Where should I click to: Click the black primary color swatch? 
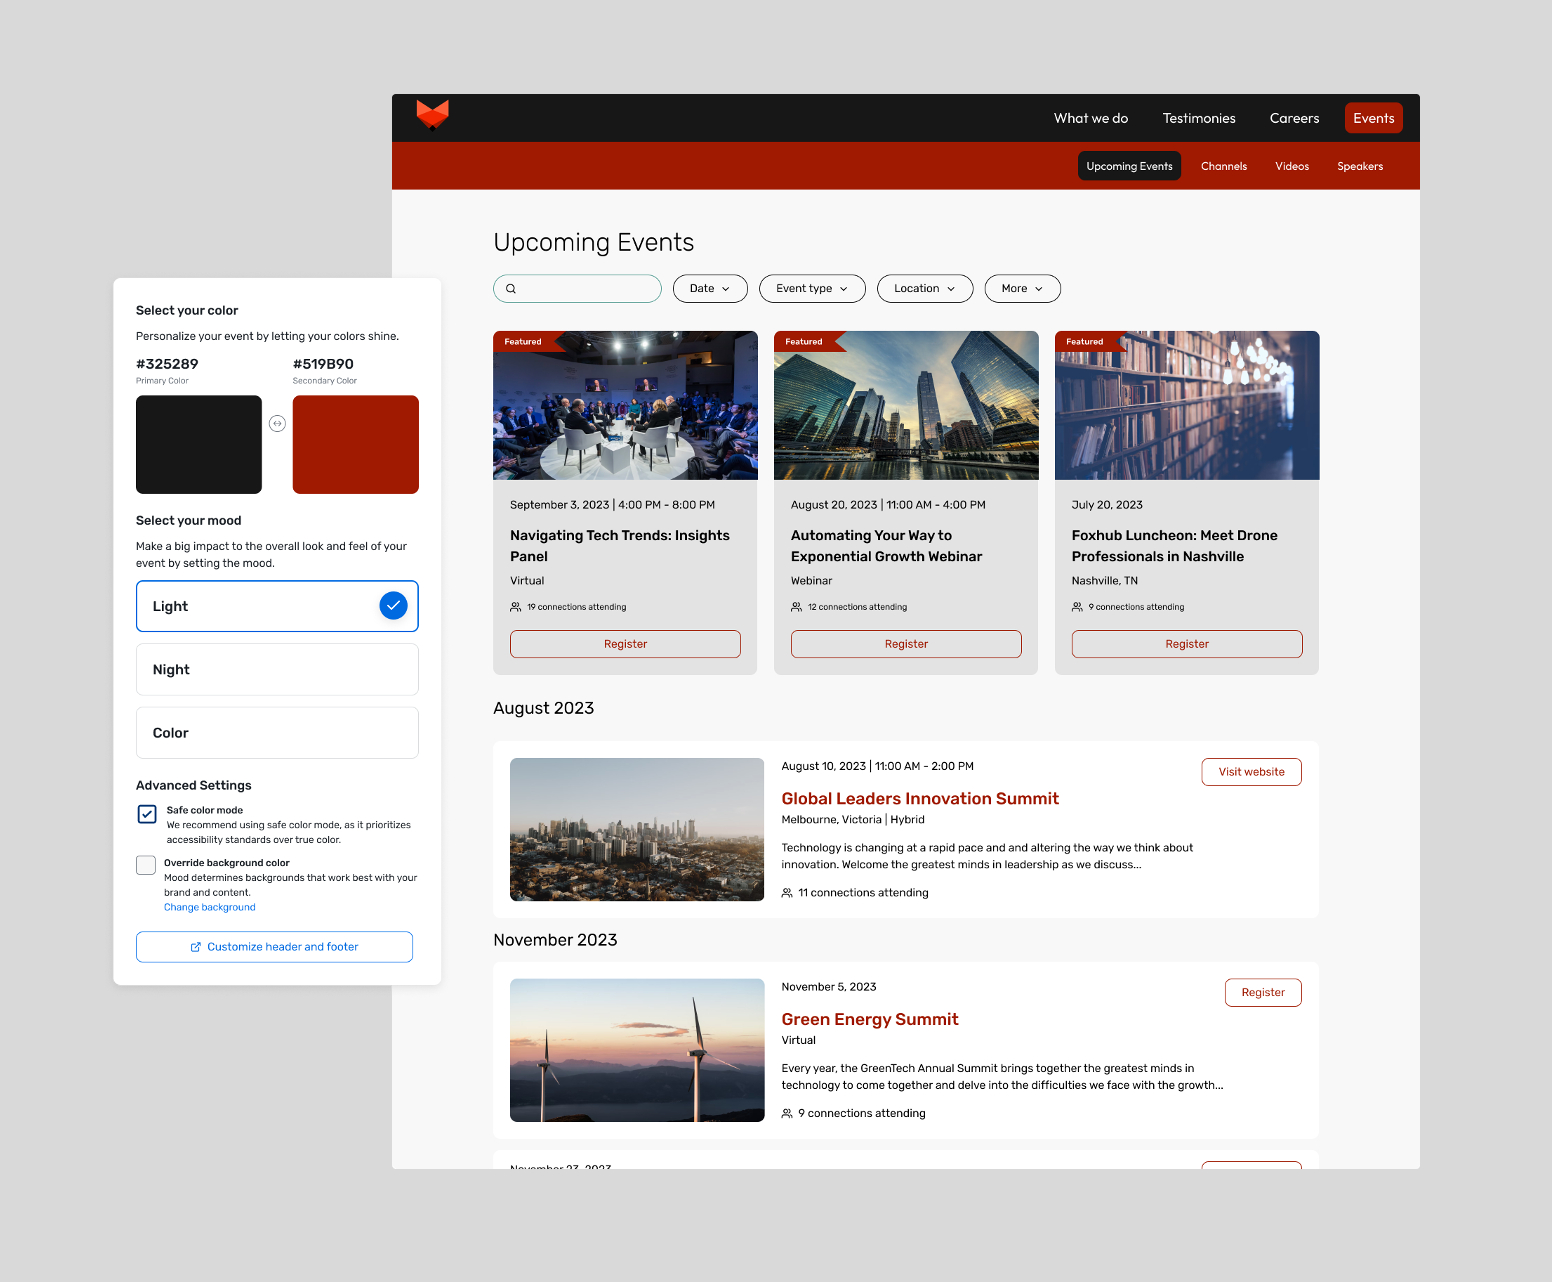point(199,445)
